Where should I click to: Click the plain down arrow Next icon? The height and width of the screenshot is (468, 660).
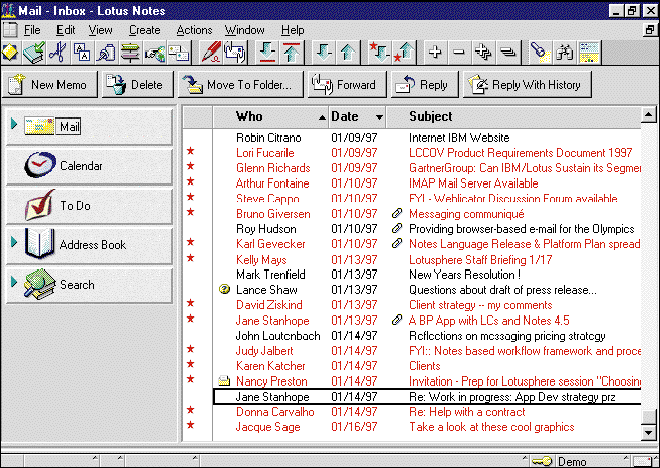pyautogui.click(x=324, y=53)
